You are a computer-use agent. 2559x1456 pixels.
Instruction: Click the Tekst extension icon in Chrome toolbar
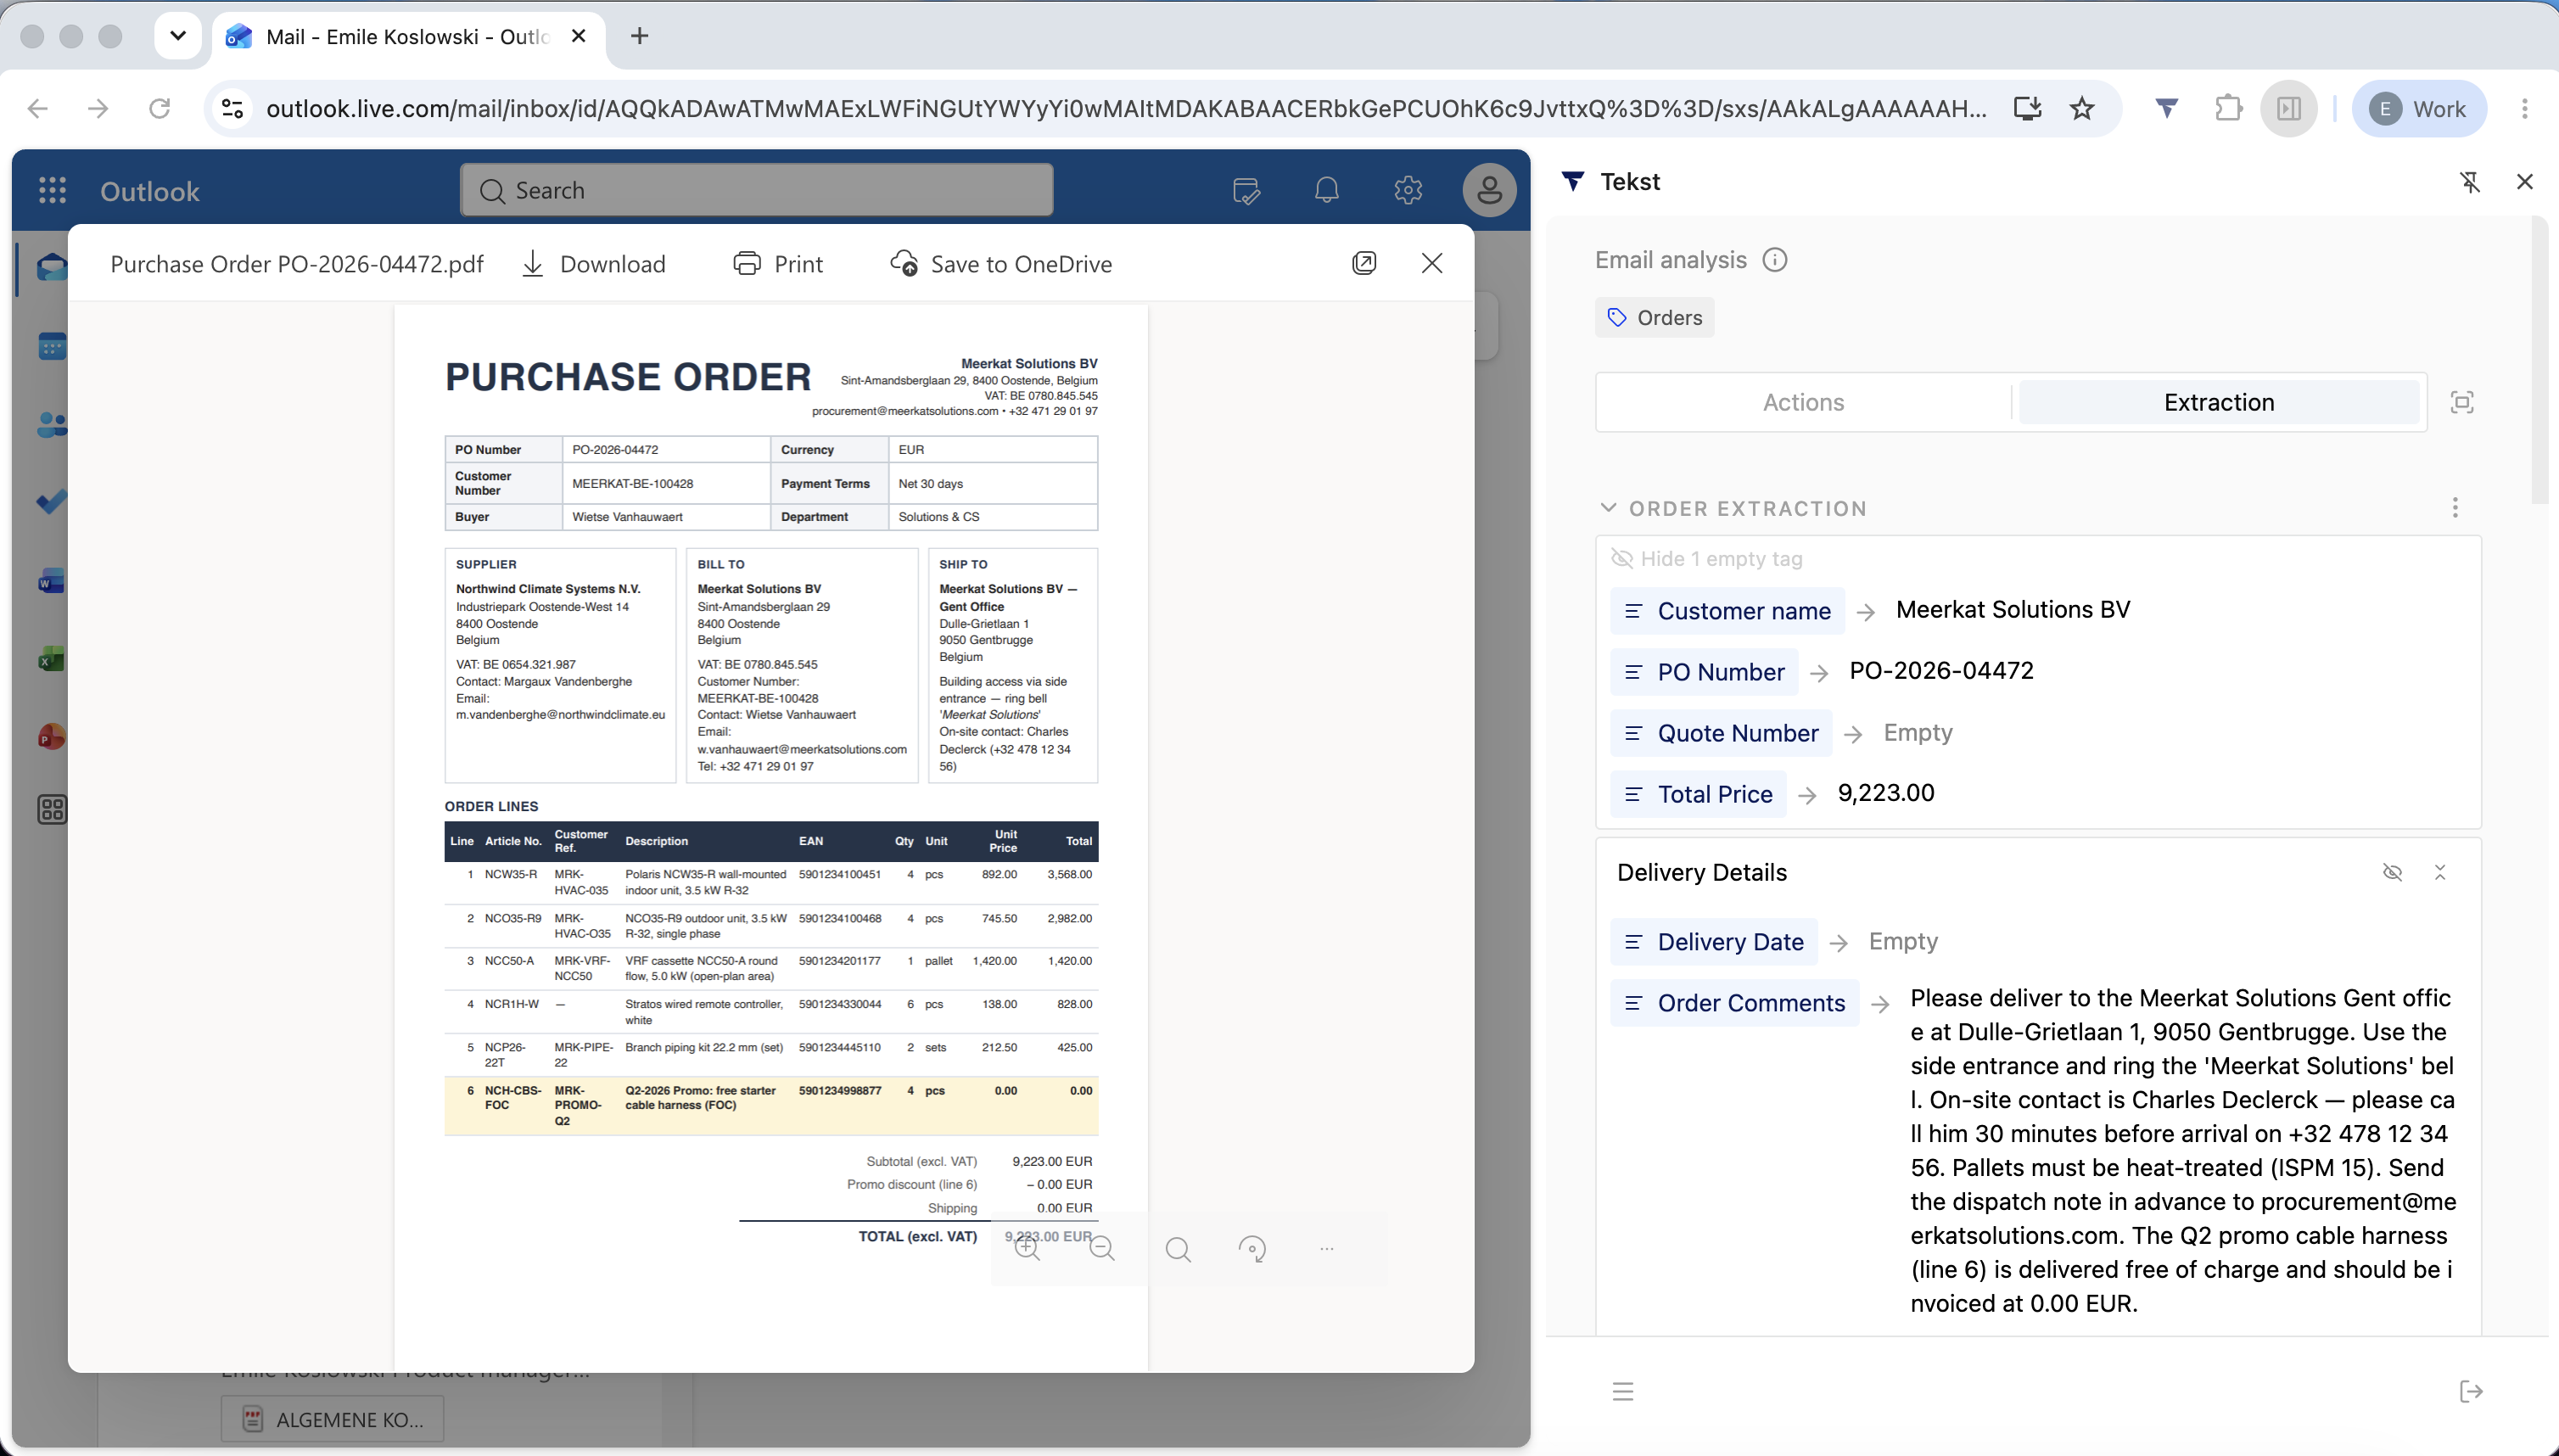(2166, 108)
